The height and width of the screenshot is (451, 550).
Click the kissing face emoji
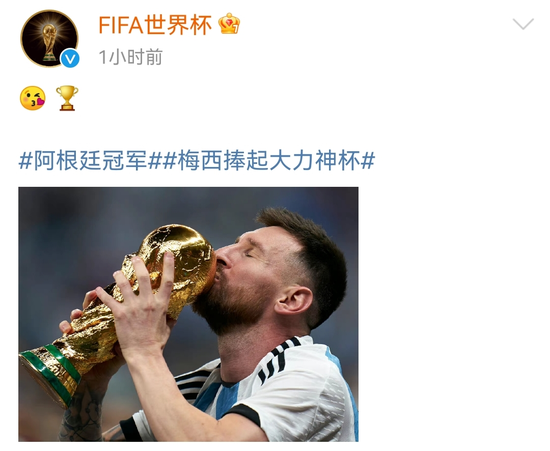(33, 98)
